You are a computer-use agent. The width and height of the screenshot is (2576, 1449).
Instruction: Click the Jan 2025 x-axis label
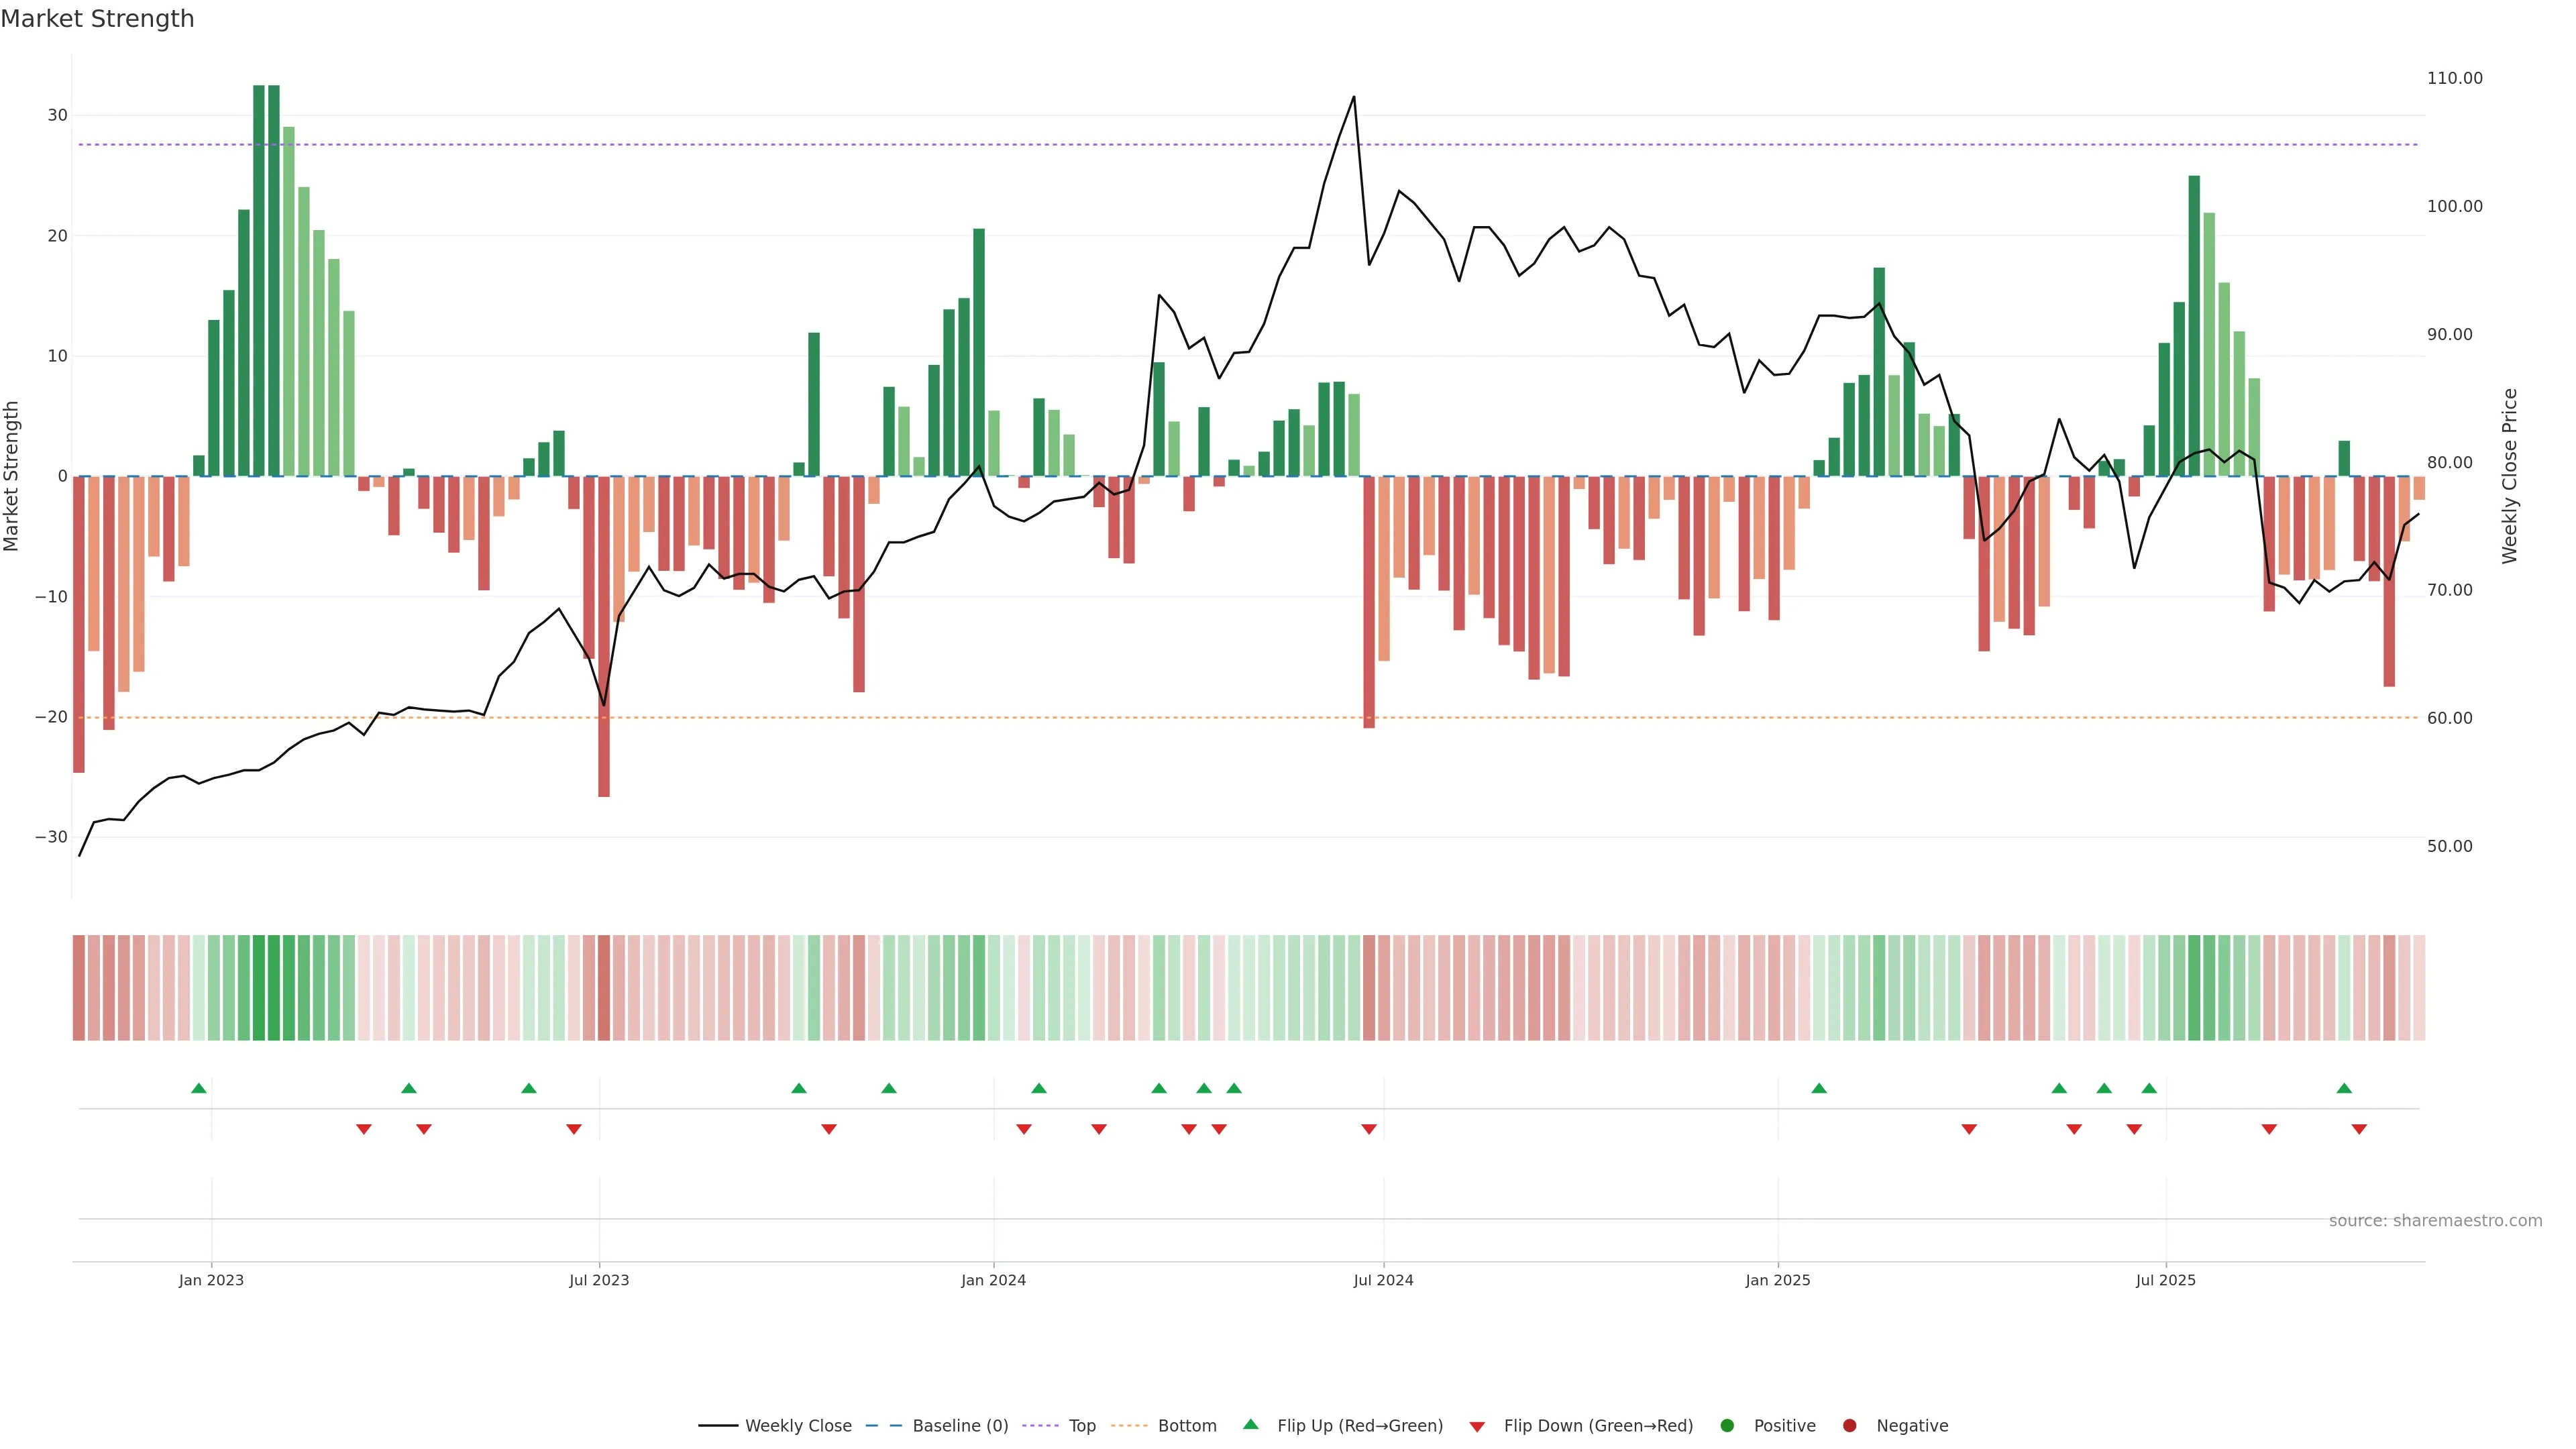coord(1778,1280)
